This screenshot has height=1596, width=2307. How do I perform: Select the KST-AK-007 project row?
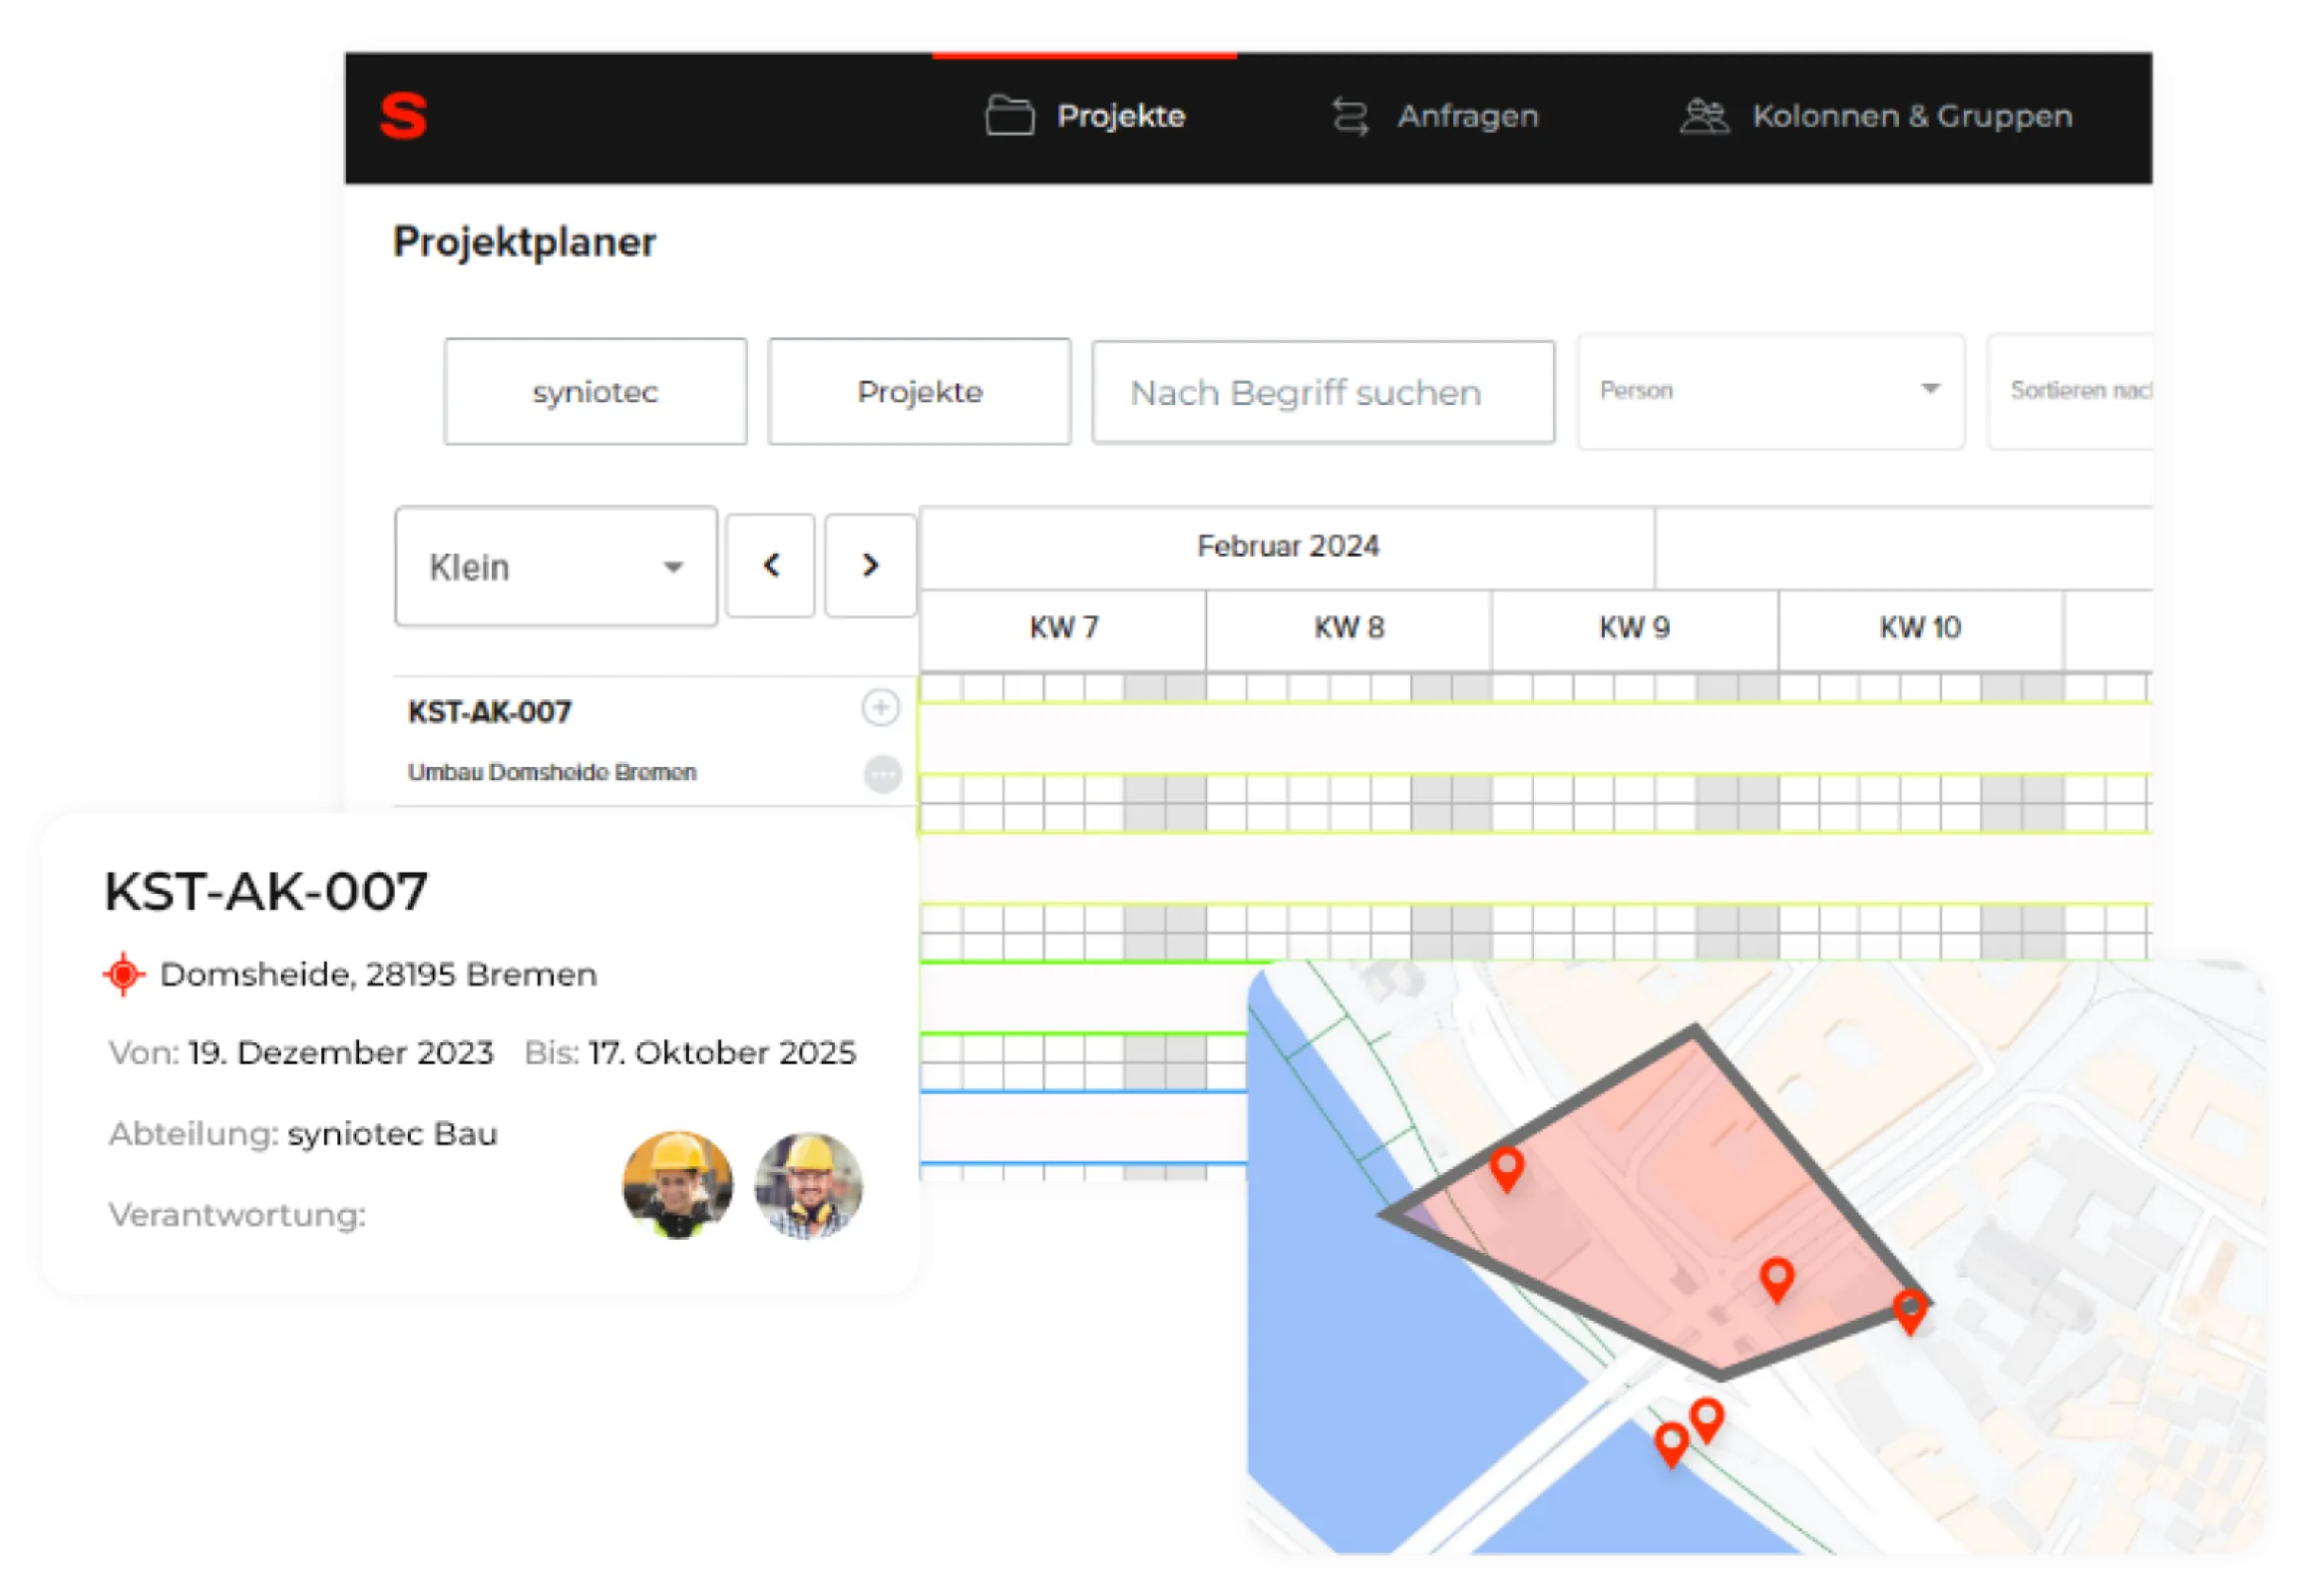(489, 711)
